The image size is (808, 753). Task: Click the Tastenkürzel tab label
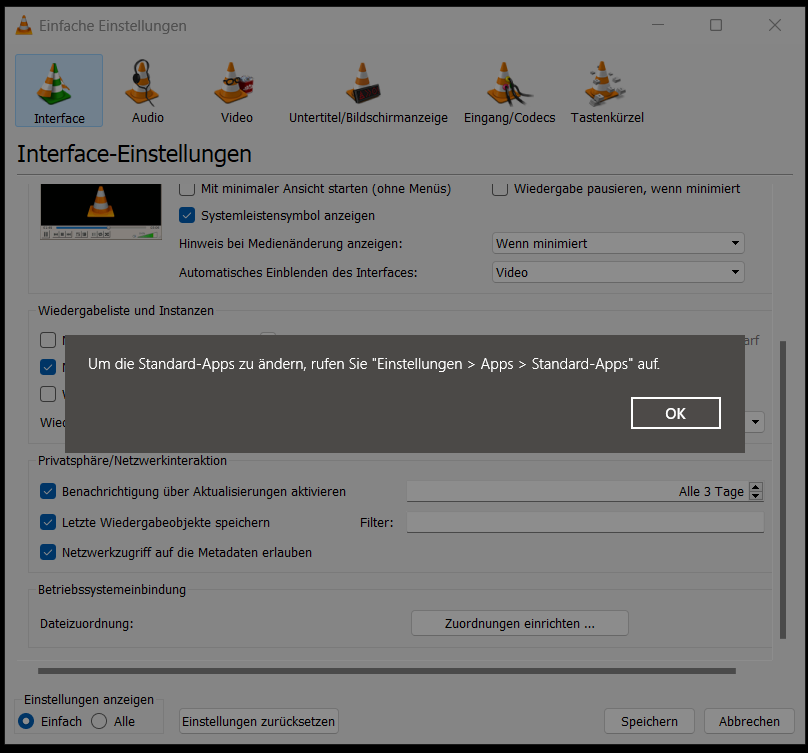coord(607,118)
